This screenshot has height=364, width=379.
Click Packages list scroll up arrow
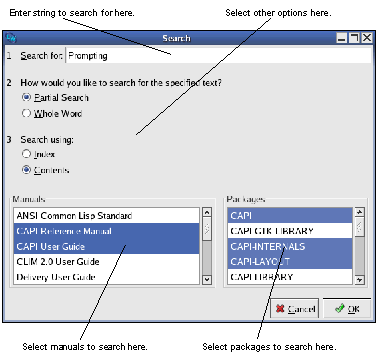[x=359, y=212]
